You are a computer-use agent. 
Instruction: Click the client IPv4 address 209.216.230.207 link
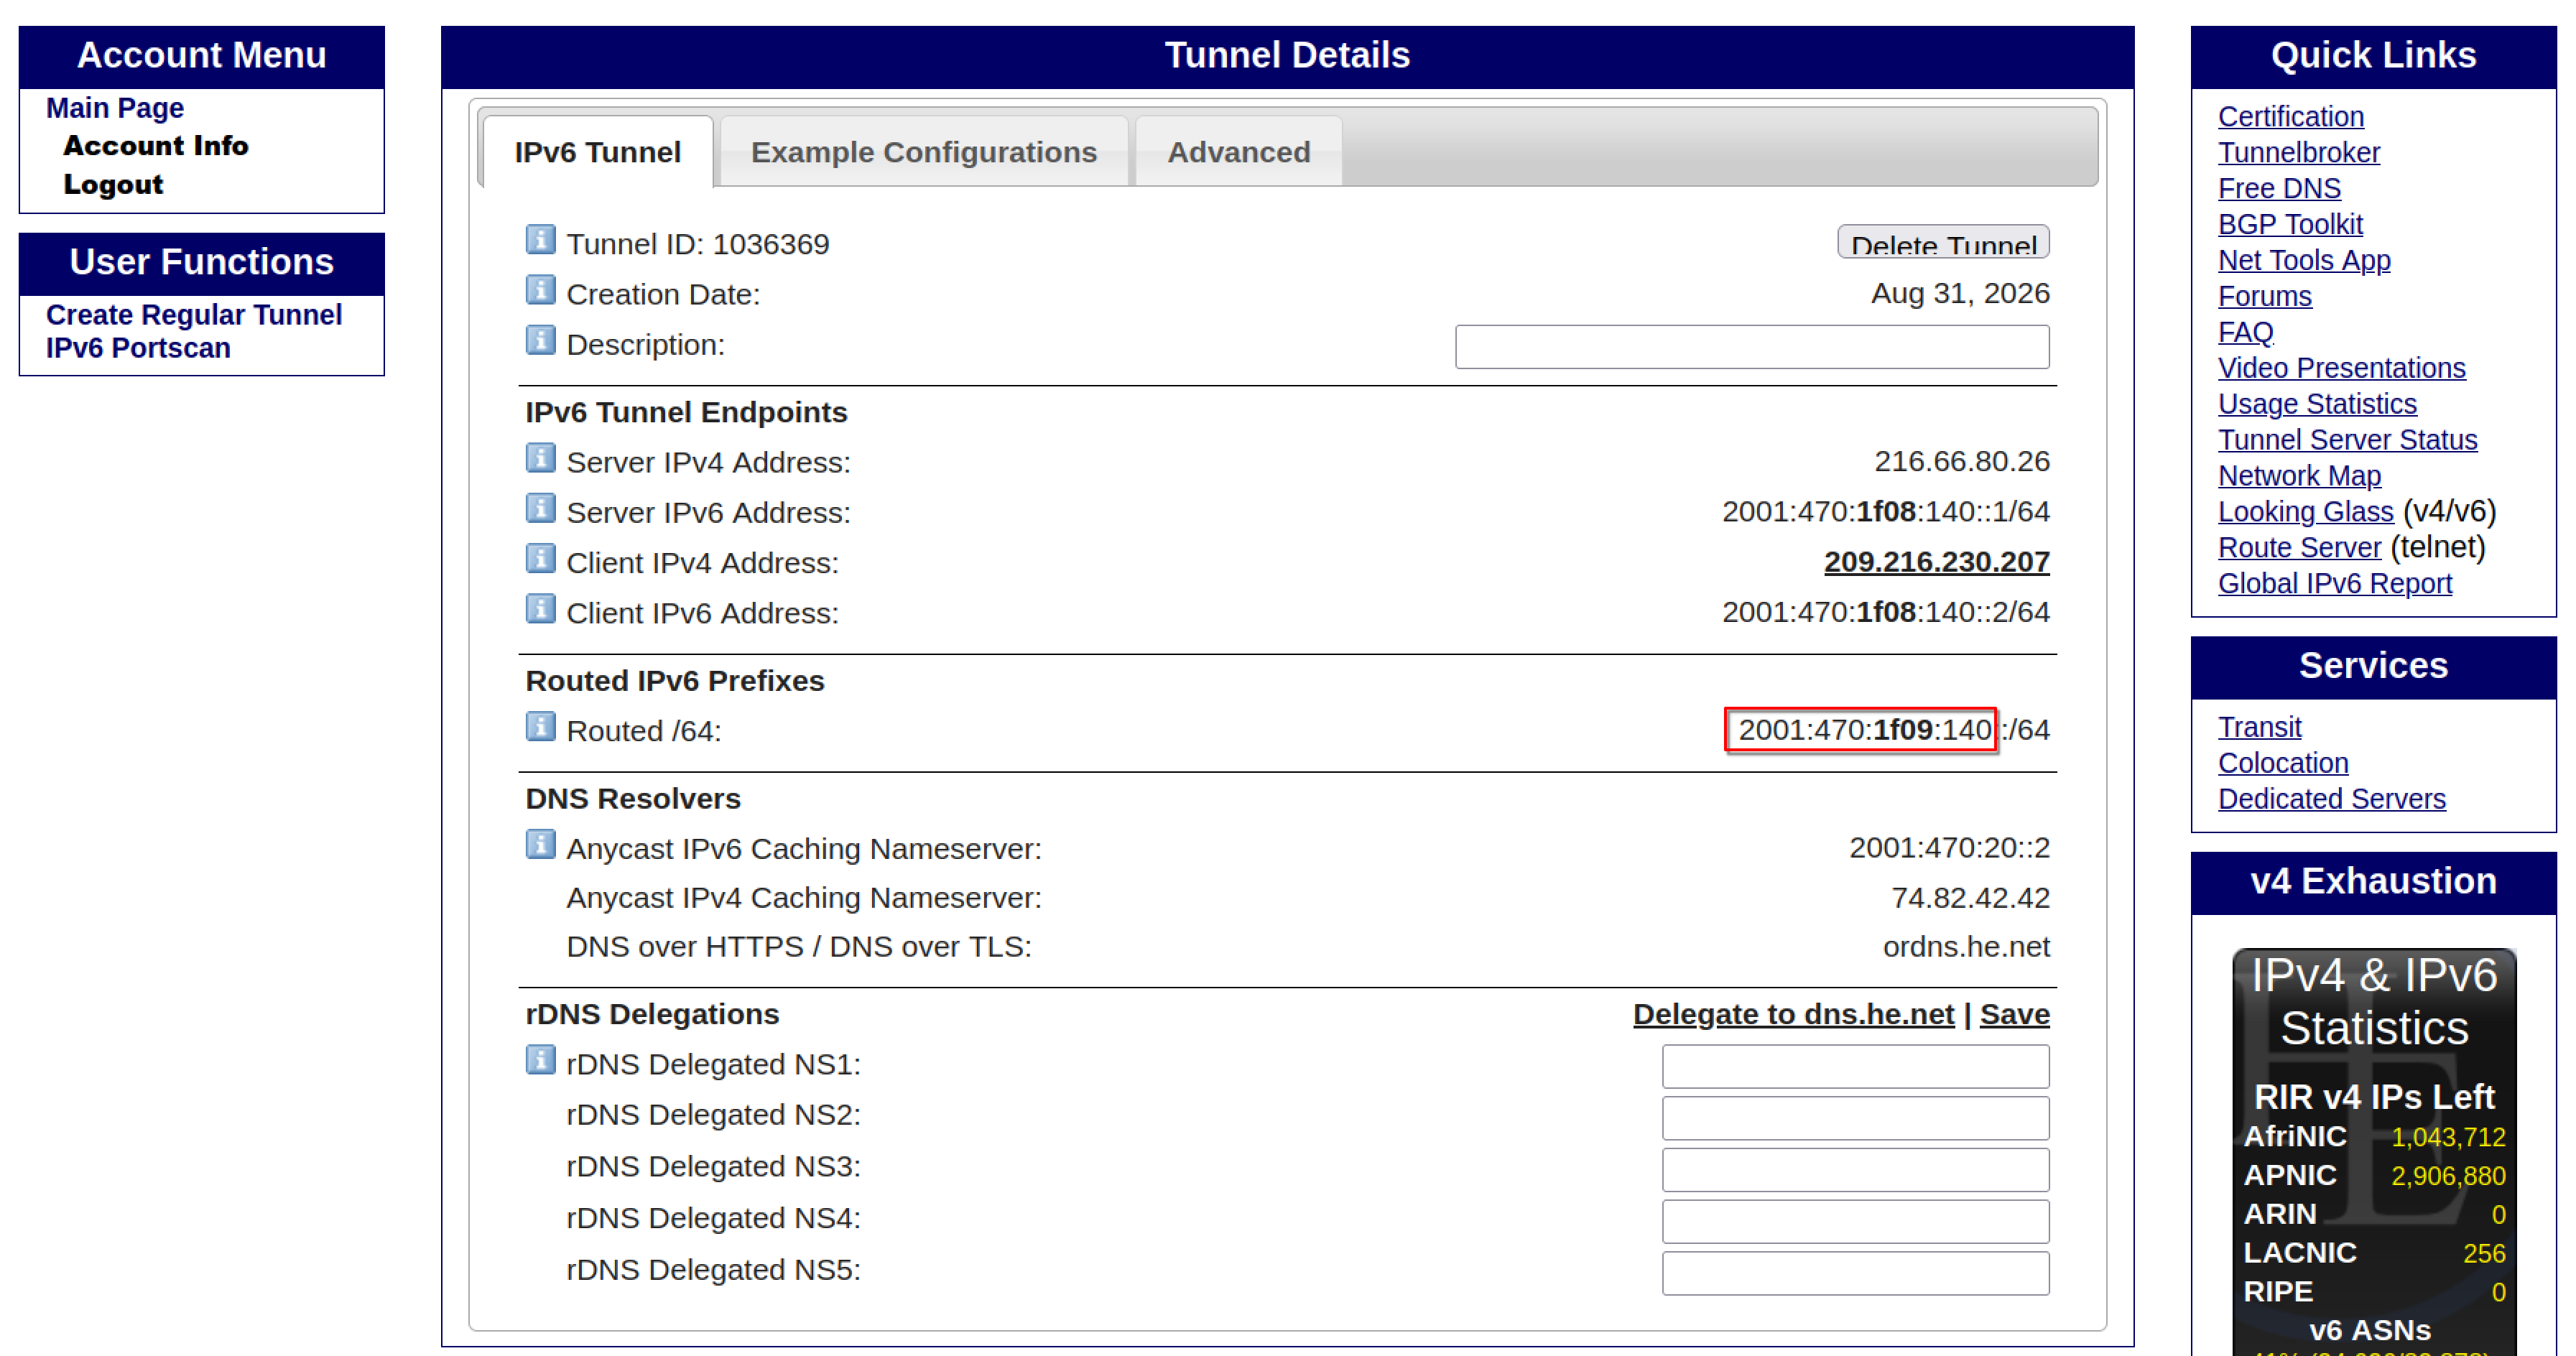coord(1936,562)
